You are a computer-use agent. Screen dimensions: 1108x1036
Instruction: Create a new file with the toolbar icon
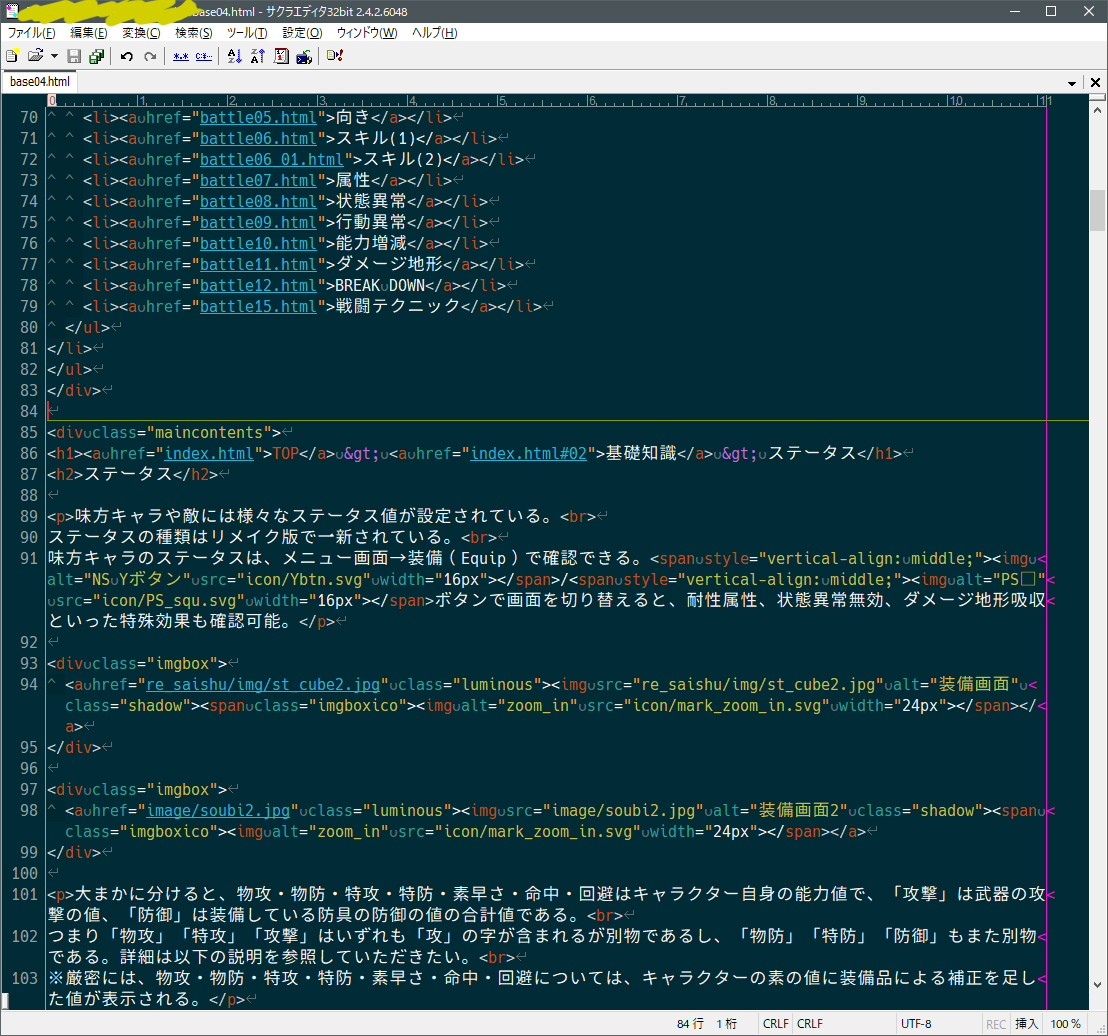[13, 56]
